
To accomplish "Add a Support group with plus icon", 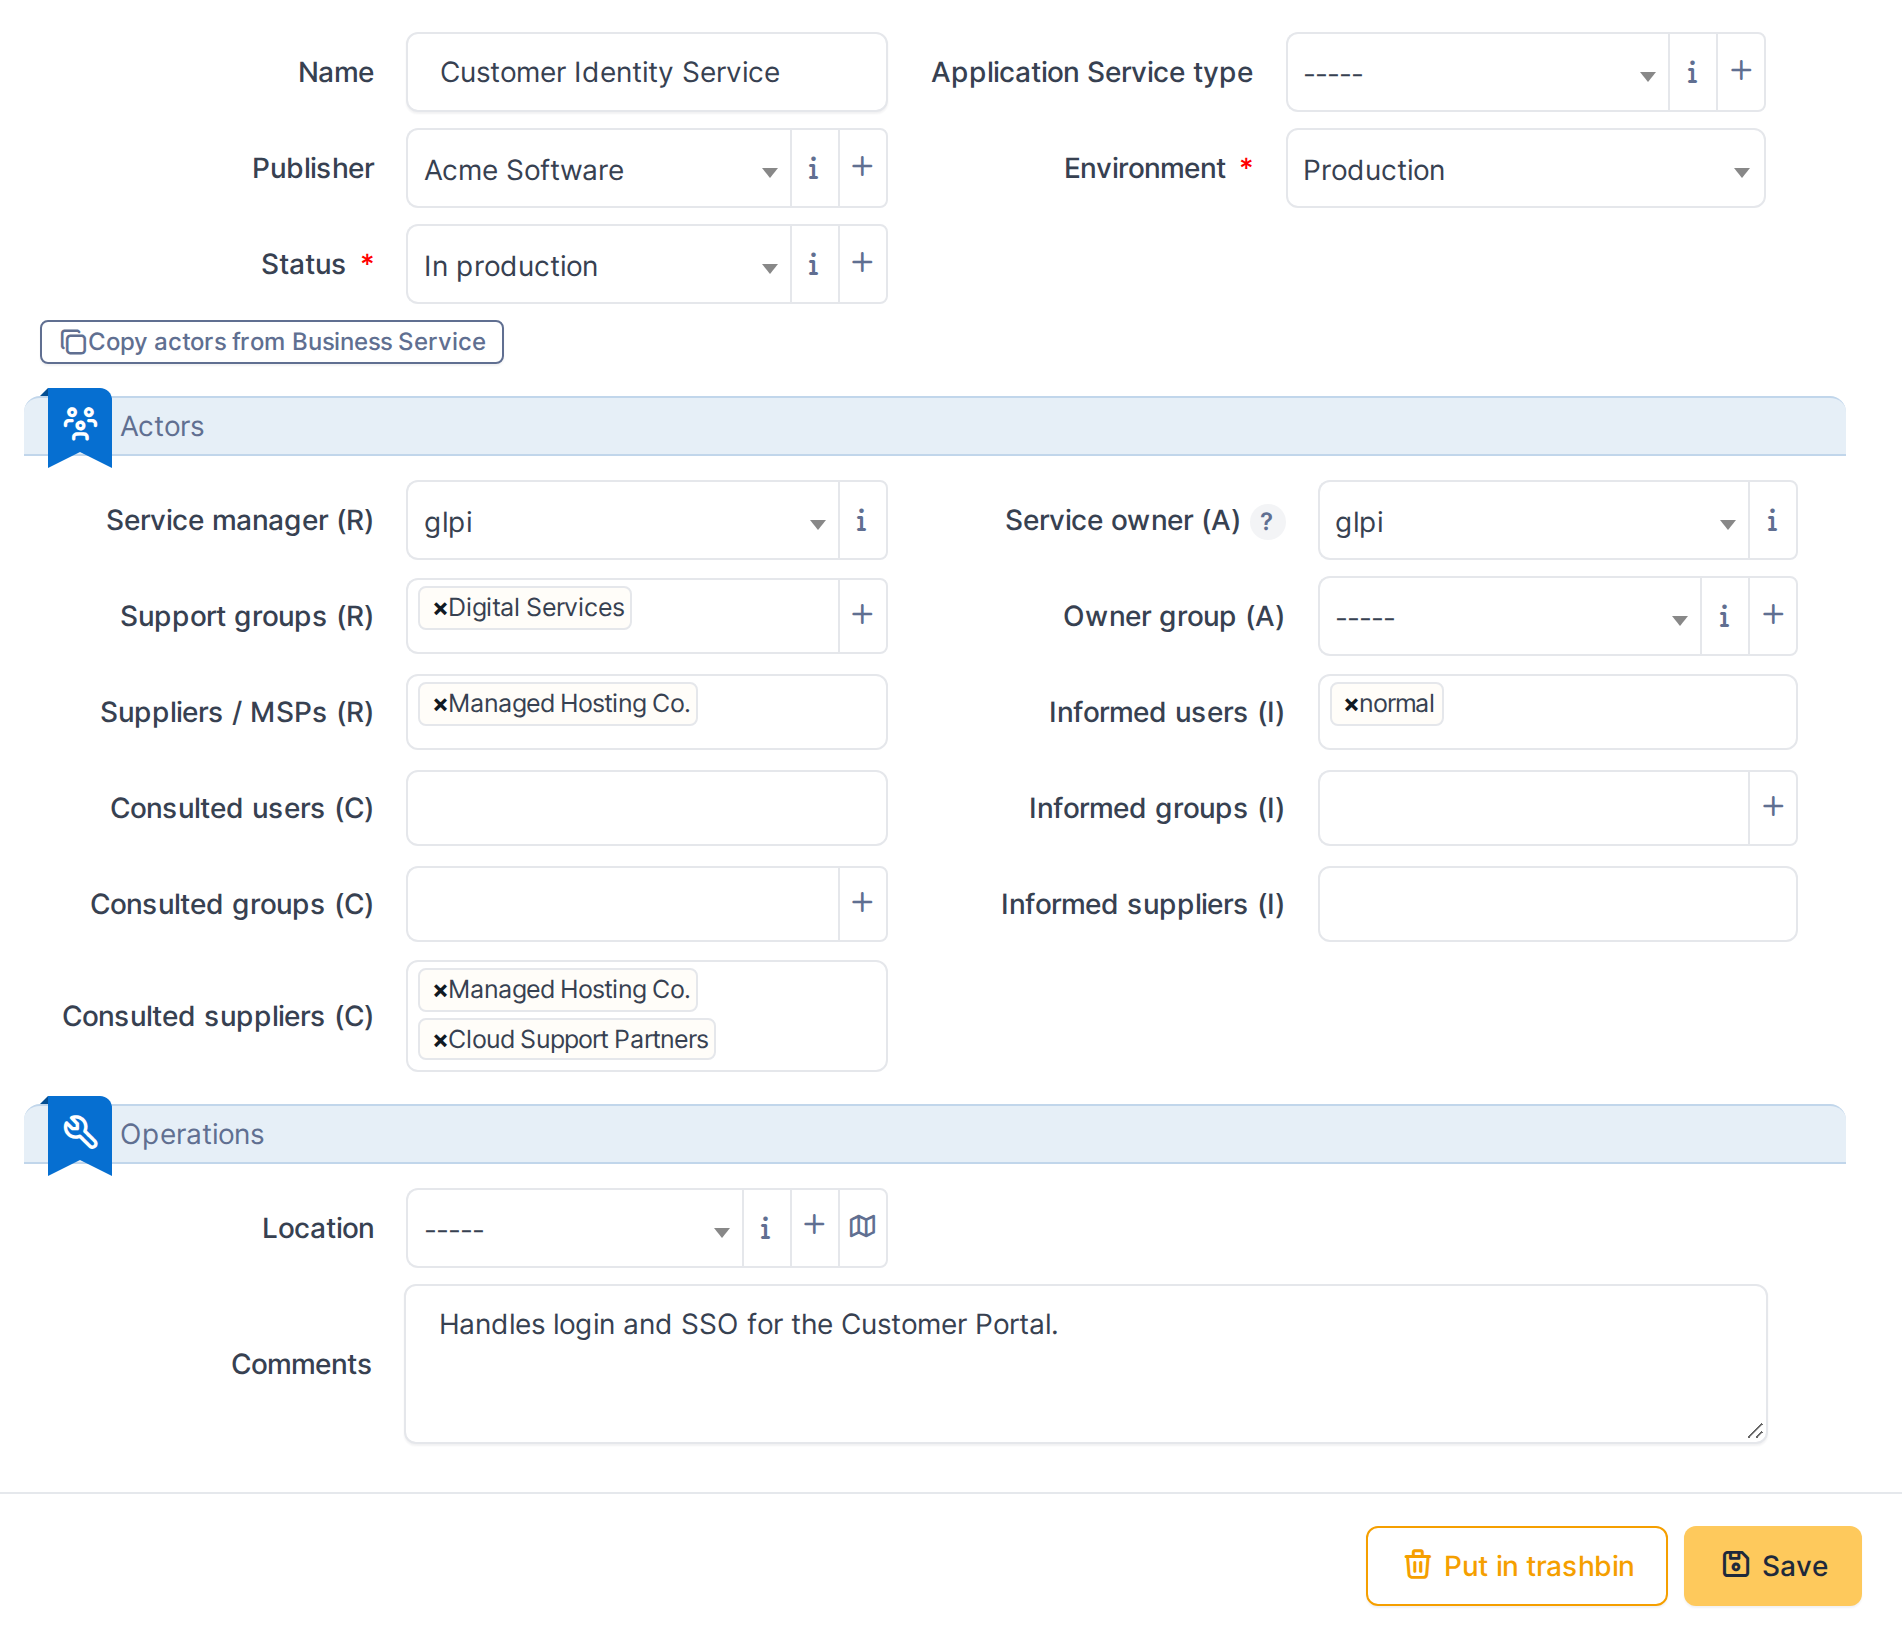I will click(862, 615).
